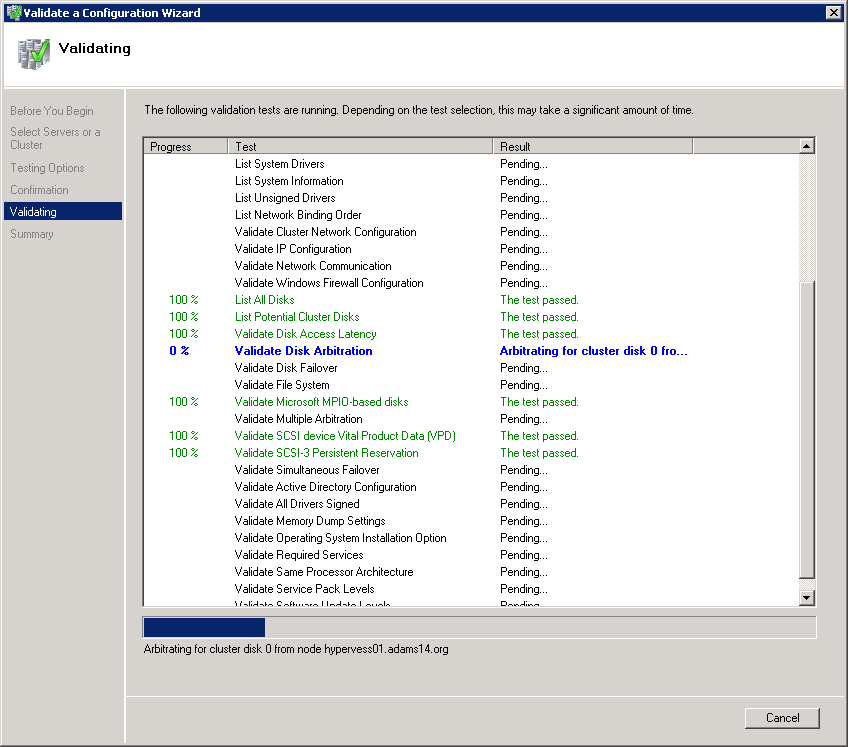This screenshot has width=848, height=747.
Task: Click the vertical scrollbar thumb
Action: pyautogui.click(x=807, y=430)
